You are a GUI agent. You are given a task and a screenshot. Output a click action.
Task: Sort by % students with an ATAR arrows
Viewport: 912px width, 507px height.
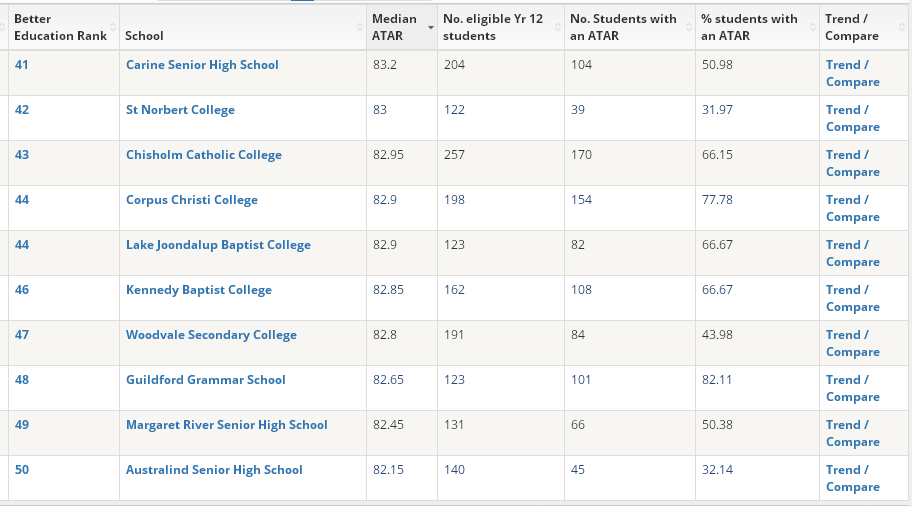[813, 27]
